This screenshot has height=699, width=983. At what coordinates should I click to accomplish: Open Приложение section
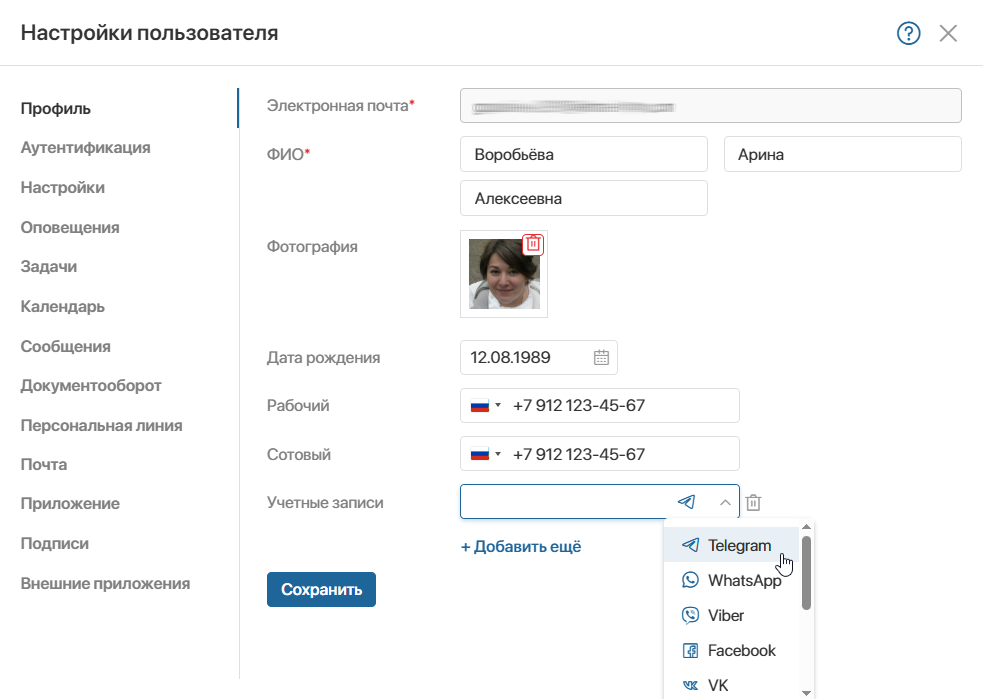pyautogui.click(x=70, y=503)
